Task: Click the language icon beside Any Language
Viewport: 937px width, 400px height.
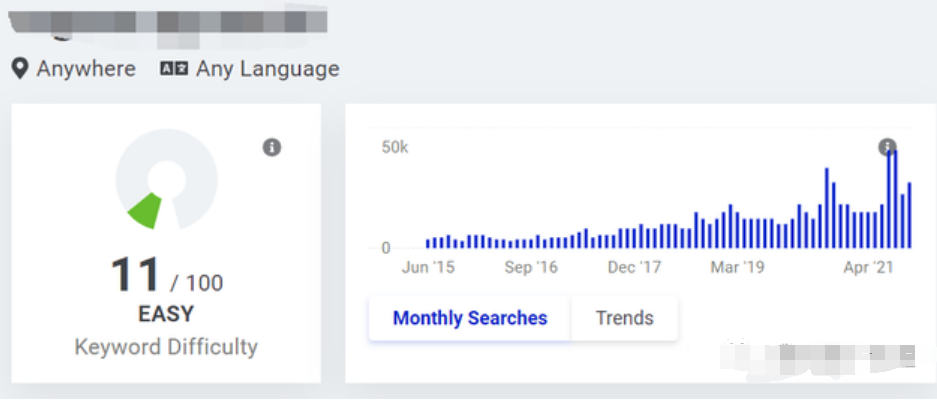Action: (x=174, y=69)
